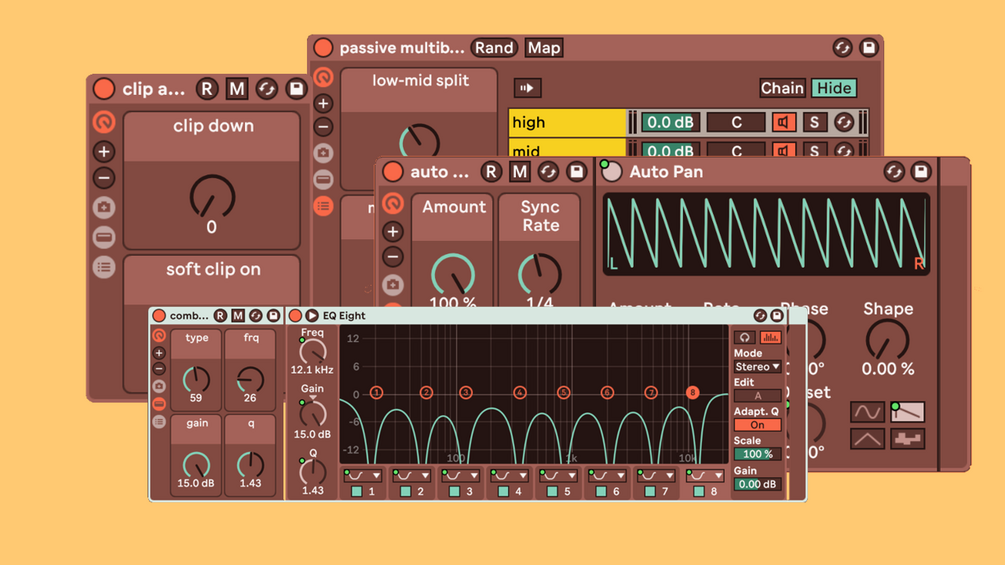1005x565 pixels.
Task: Remove a macro with minus on clip rack
Action: [104, 177]
